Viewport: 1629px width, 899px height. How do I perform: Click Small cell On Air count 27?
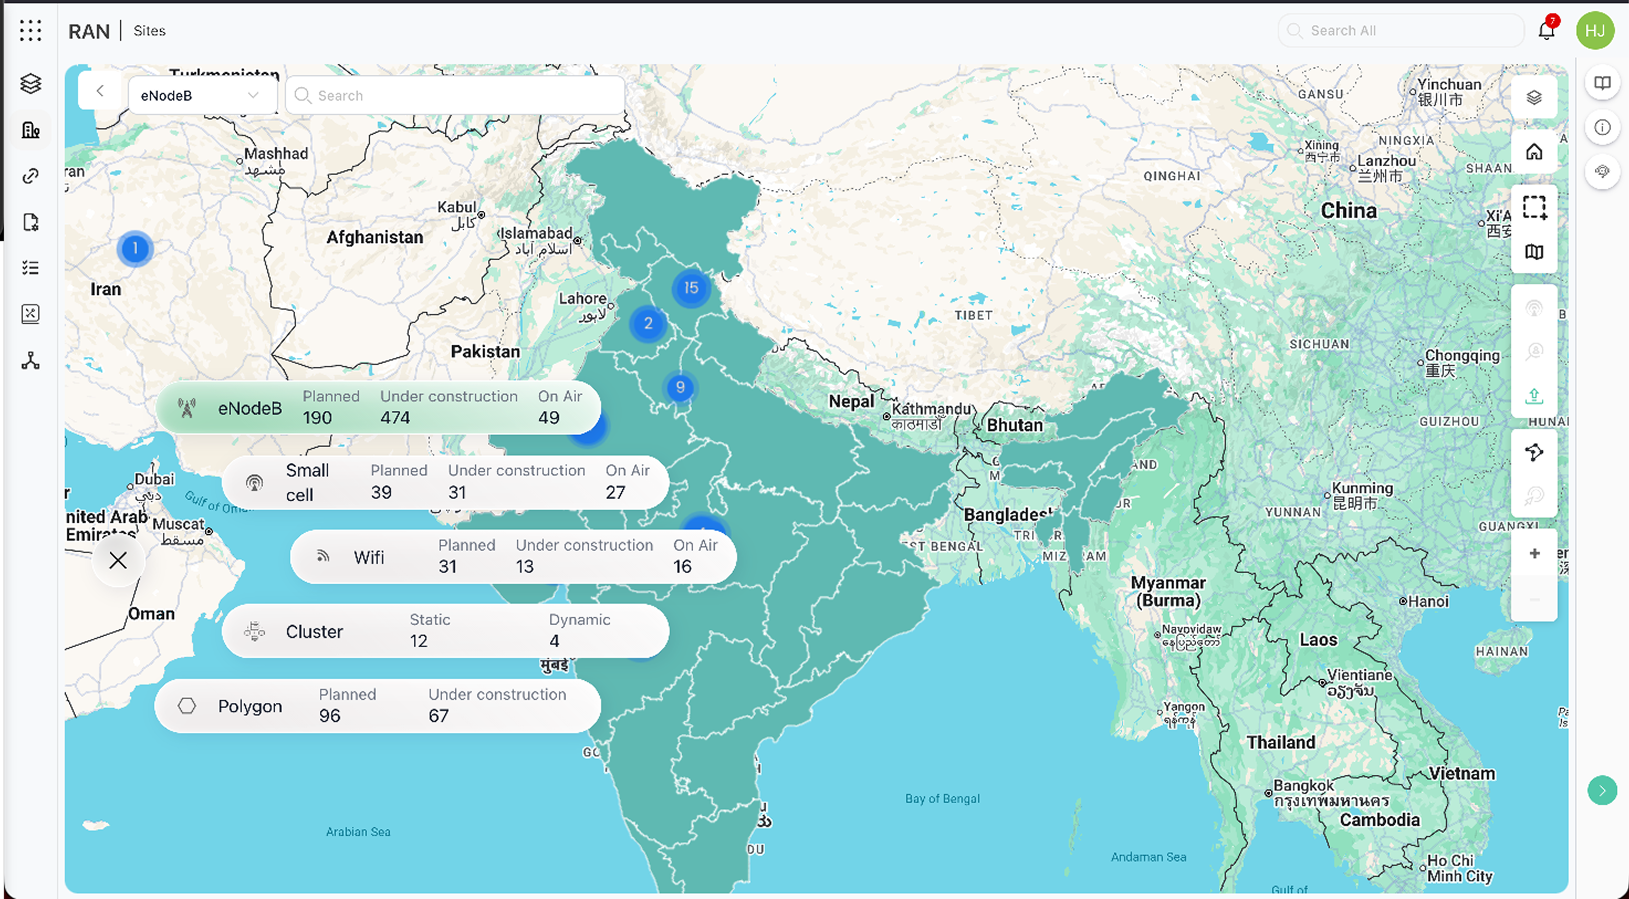pos(615,492)
